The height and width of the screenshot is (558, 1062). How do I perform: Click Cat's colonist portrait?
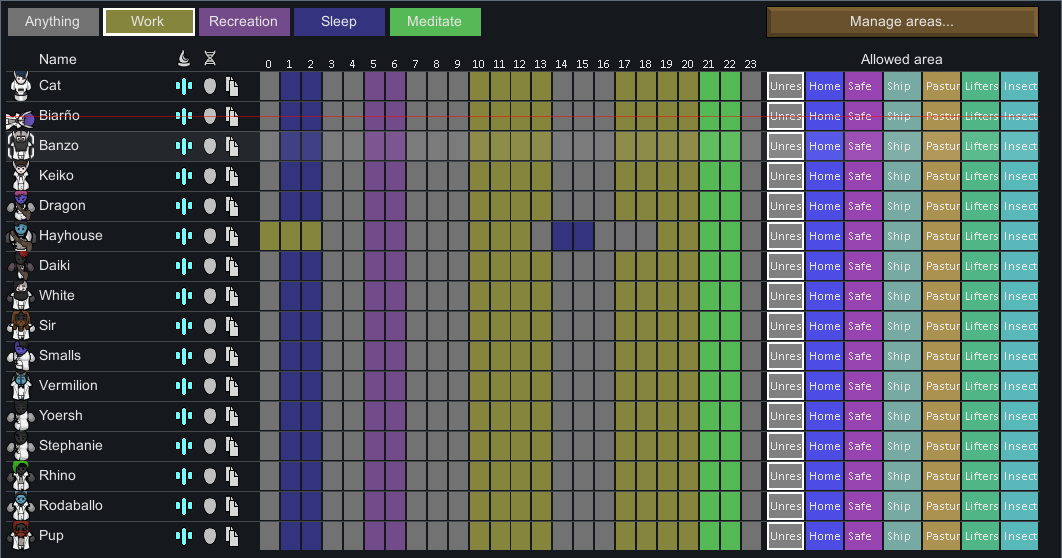pyautogui.click(x=19, y=86)
